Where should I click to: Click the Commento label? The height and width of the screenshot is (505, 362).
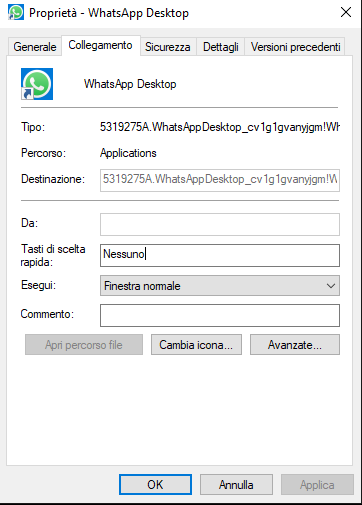[x=47, y=314]
